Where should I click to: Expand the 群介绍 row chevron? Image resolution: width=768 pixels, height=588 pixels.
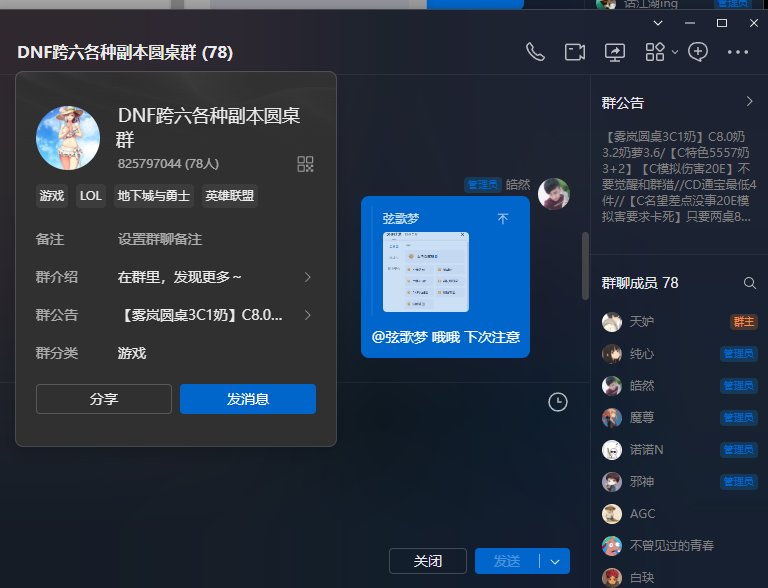pyautogui.click(x=308, y=277)
